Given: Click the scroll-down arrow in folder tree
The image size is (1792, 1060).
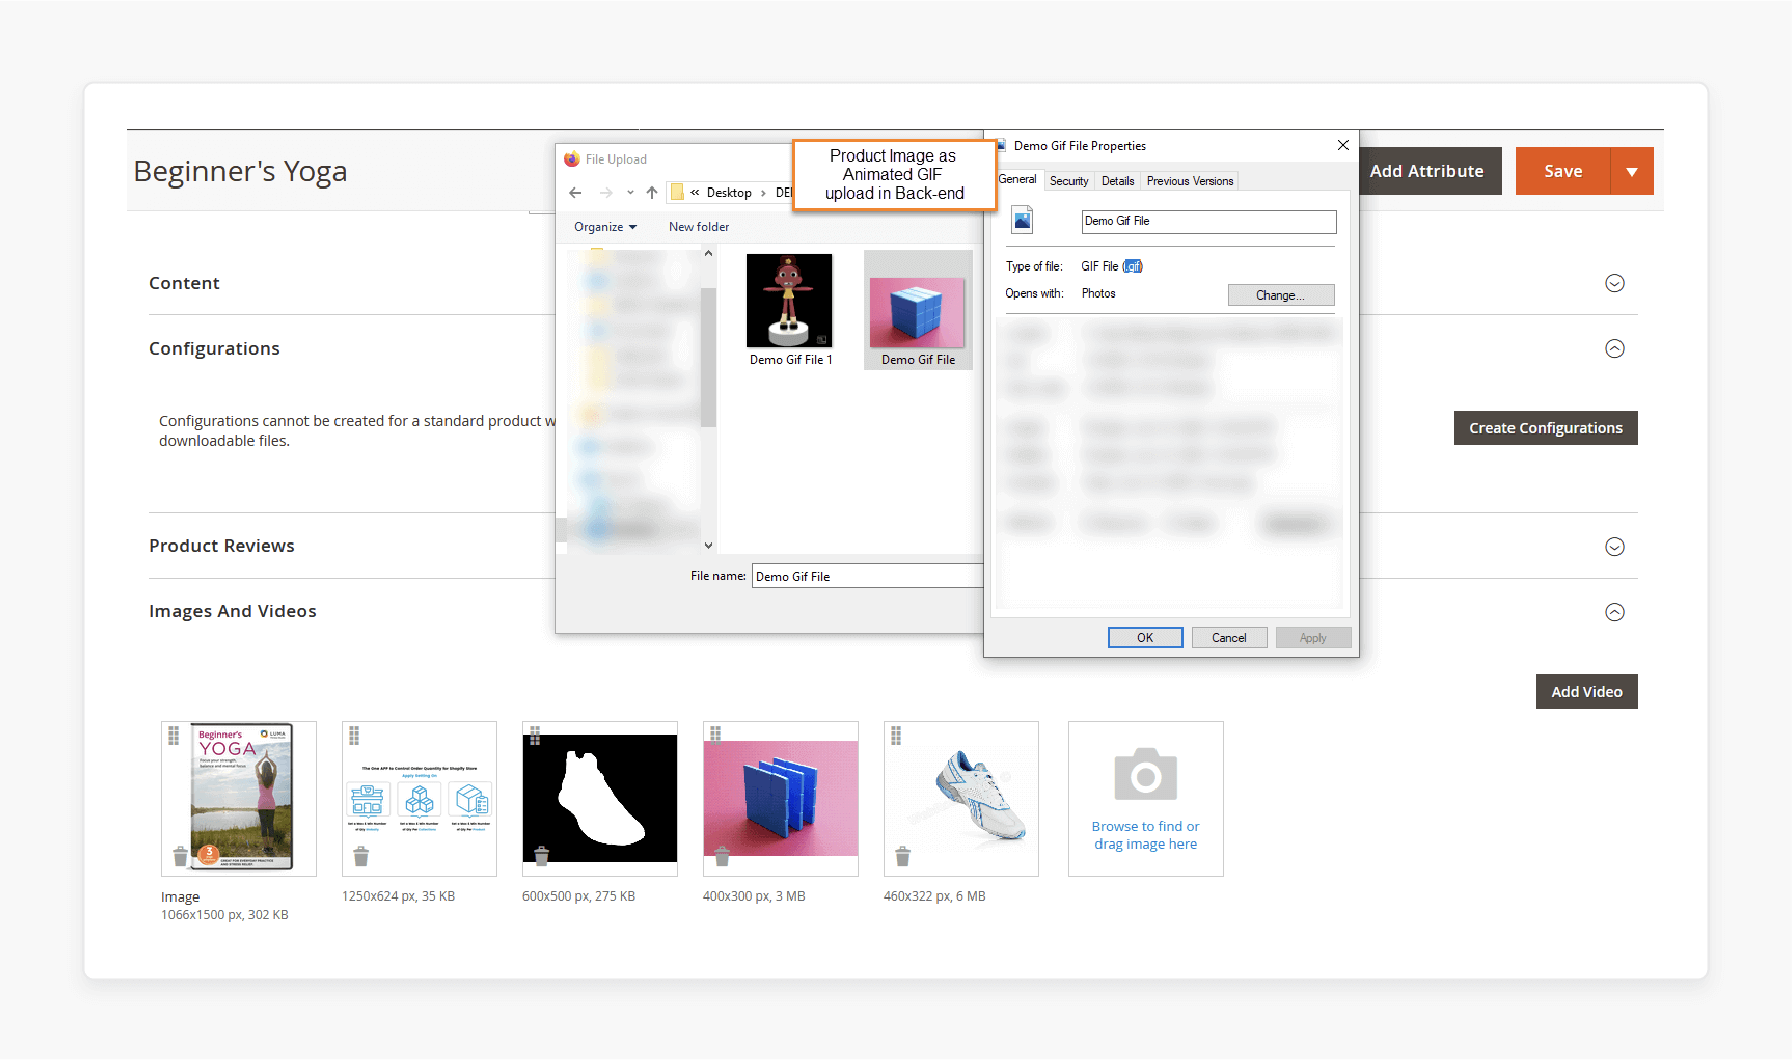Looking at the screenshot, I should point(708,545).
